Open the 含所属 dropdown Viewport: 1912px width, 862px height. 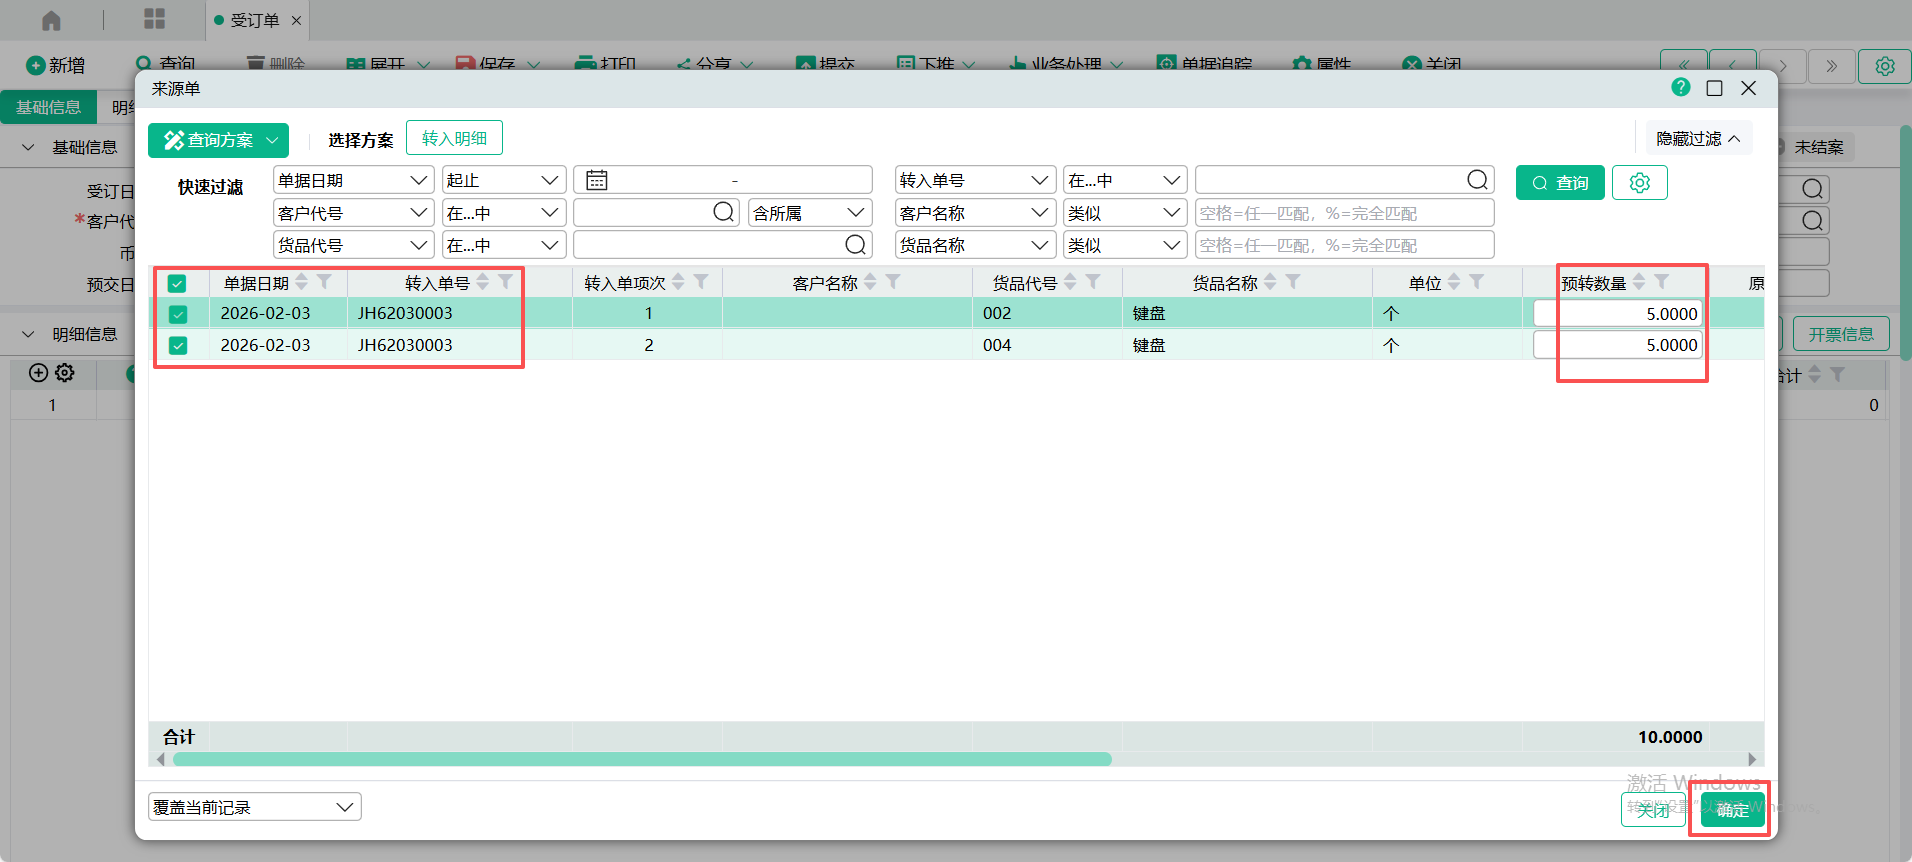(808, 213)
